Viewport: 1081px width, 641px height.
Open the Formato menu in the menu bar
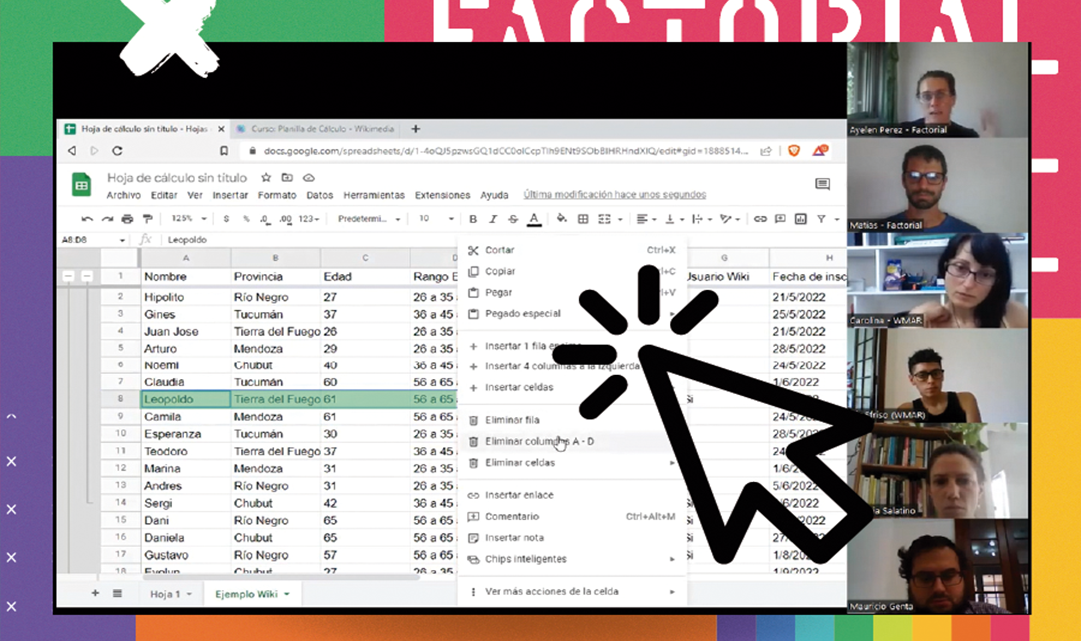pos(277,195)
